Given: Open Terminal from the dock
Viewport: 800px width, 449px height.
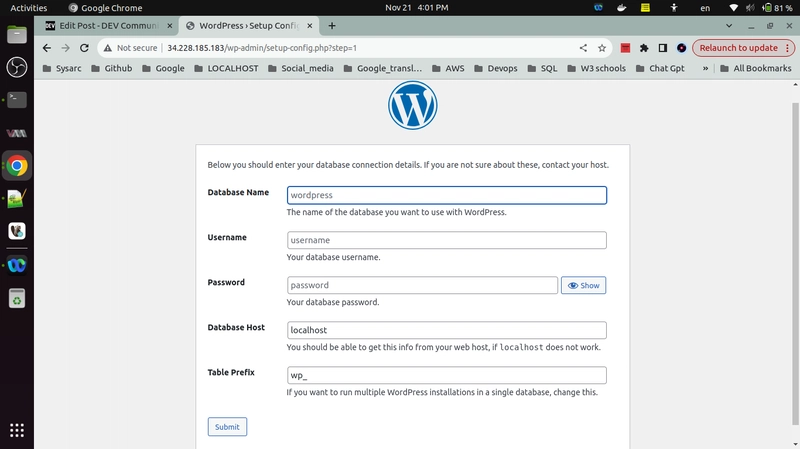Looking at the screenshot, I should point(17,99).
